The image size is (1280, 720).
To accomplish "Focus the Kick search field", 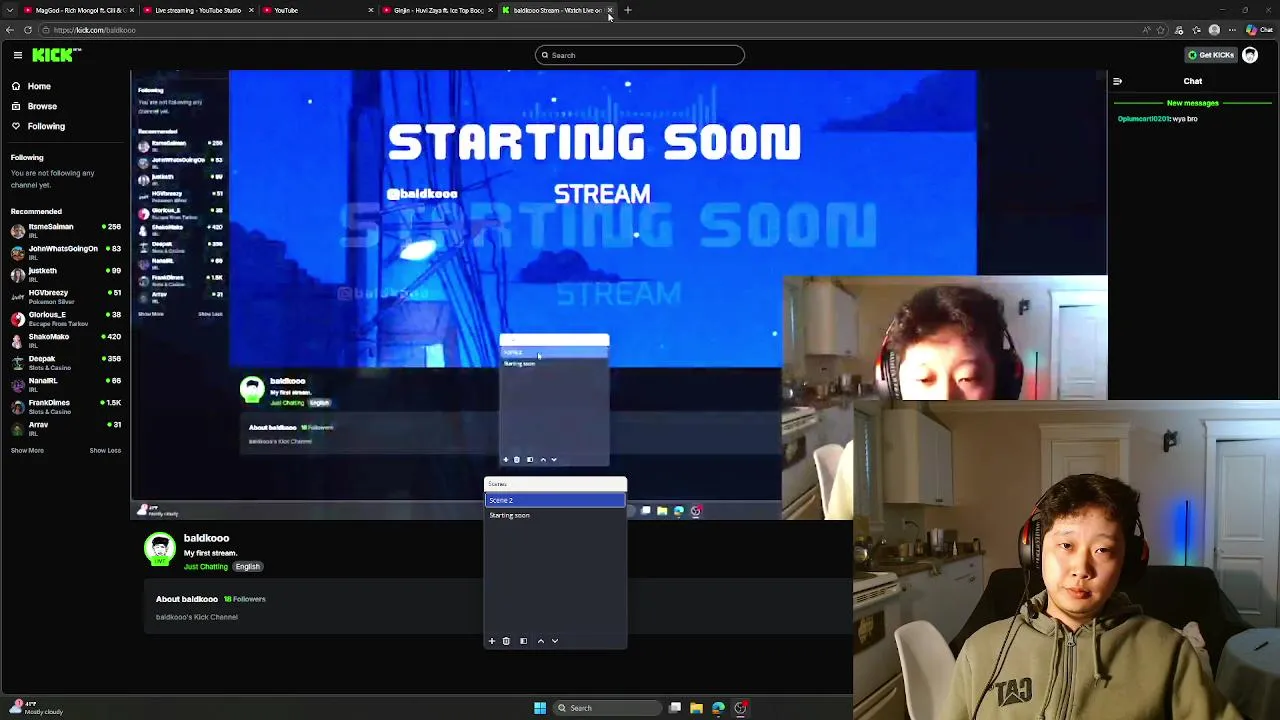I will [x=640, y=55].
